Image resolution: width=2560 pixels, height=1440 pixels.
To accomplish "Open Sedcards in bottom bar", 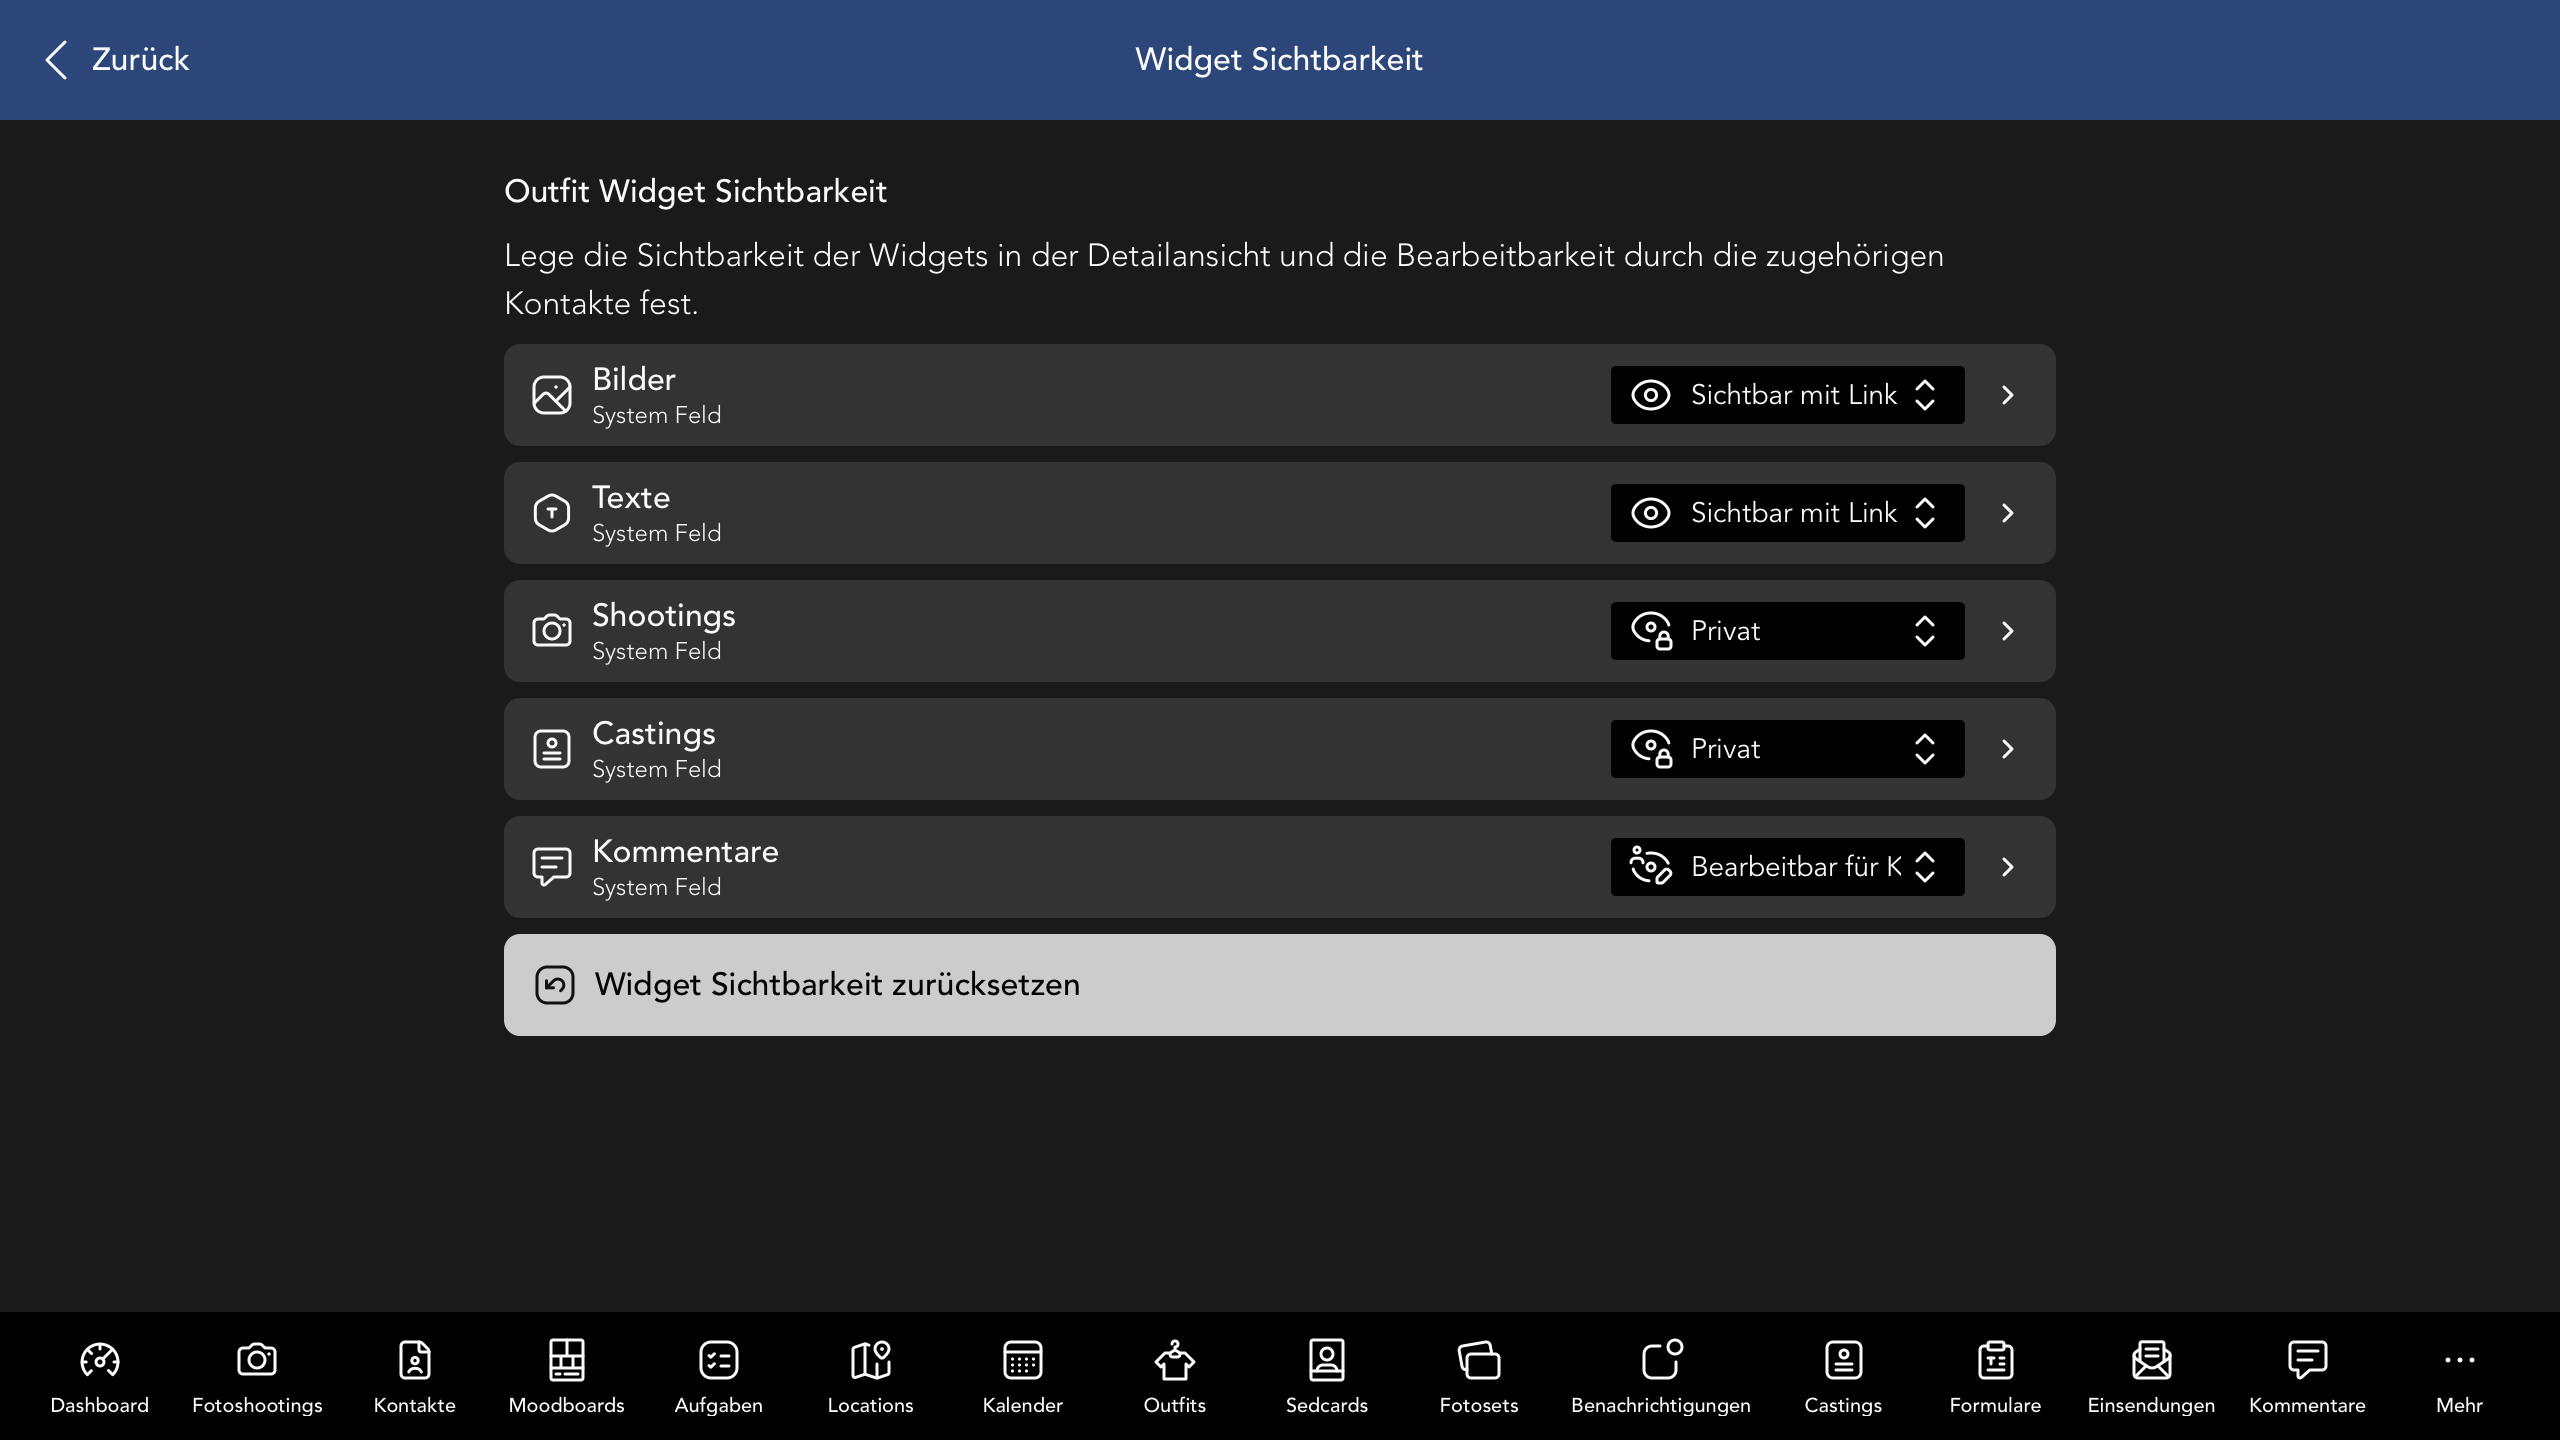I will [x=1327, y=1377].
